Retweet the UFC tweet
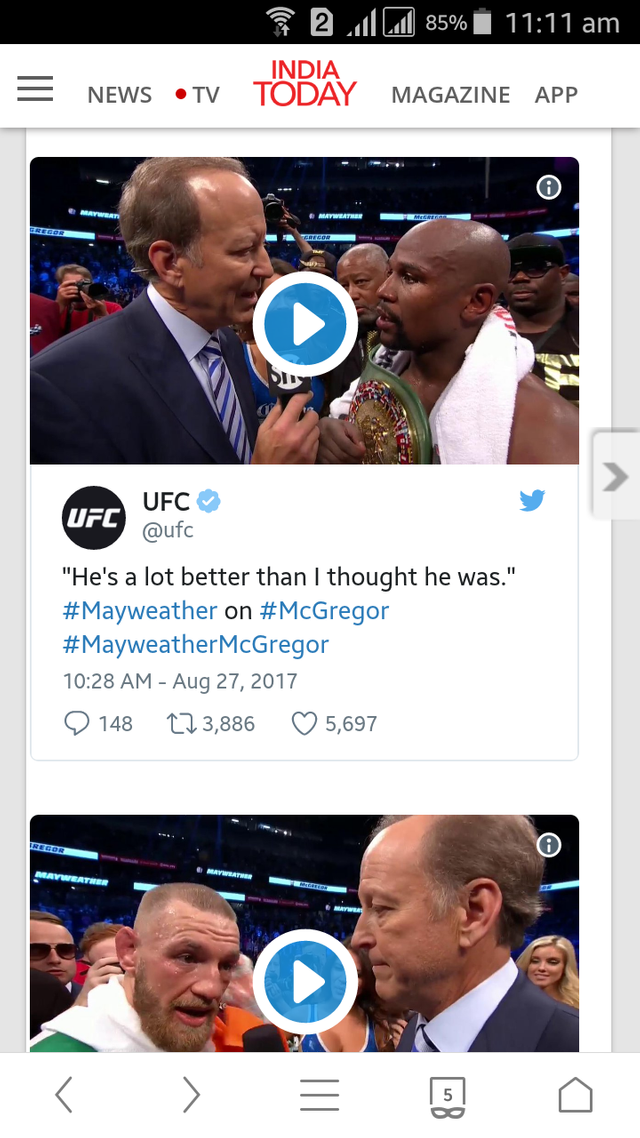640x1138 pixels. 182,724
